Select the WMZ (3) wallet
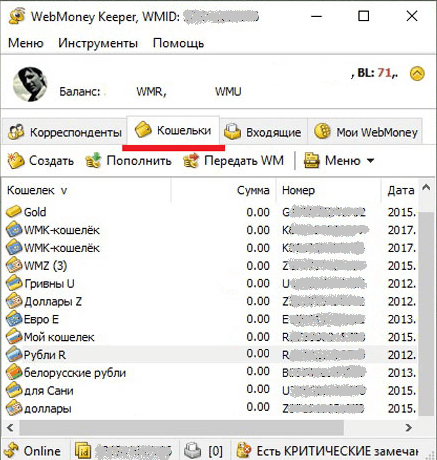 click(210, 266)
